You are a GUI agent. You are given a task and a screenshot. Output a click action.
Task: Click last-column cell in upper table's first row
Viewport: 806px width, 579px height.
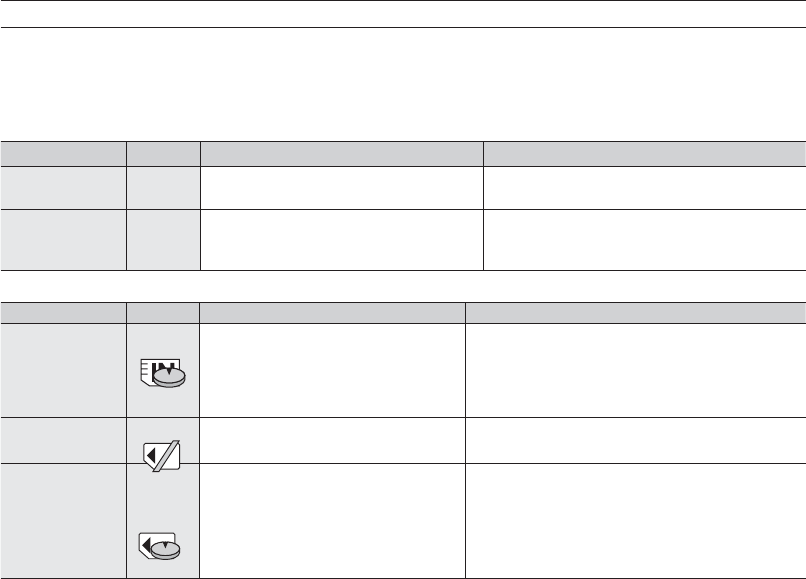(644, 185)
